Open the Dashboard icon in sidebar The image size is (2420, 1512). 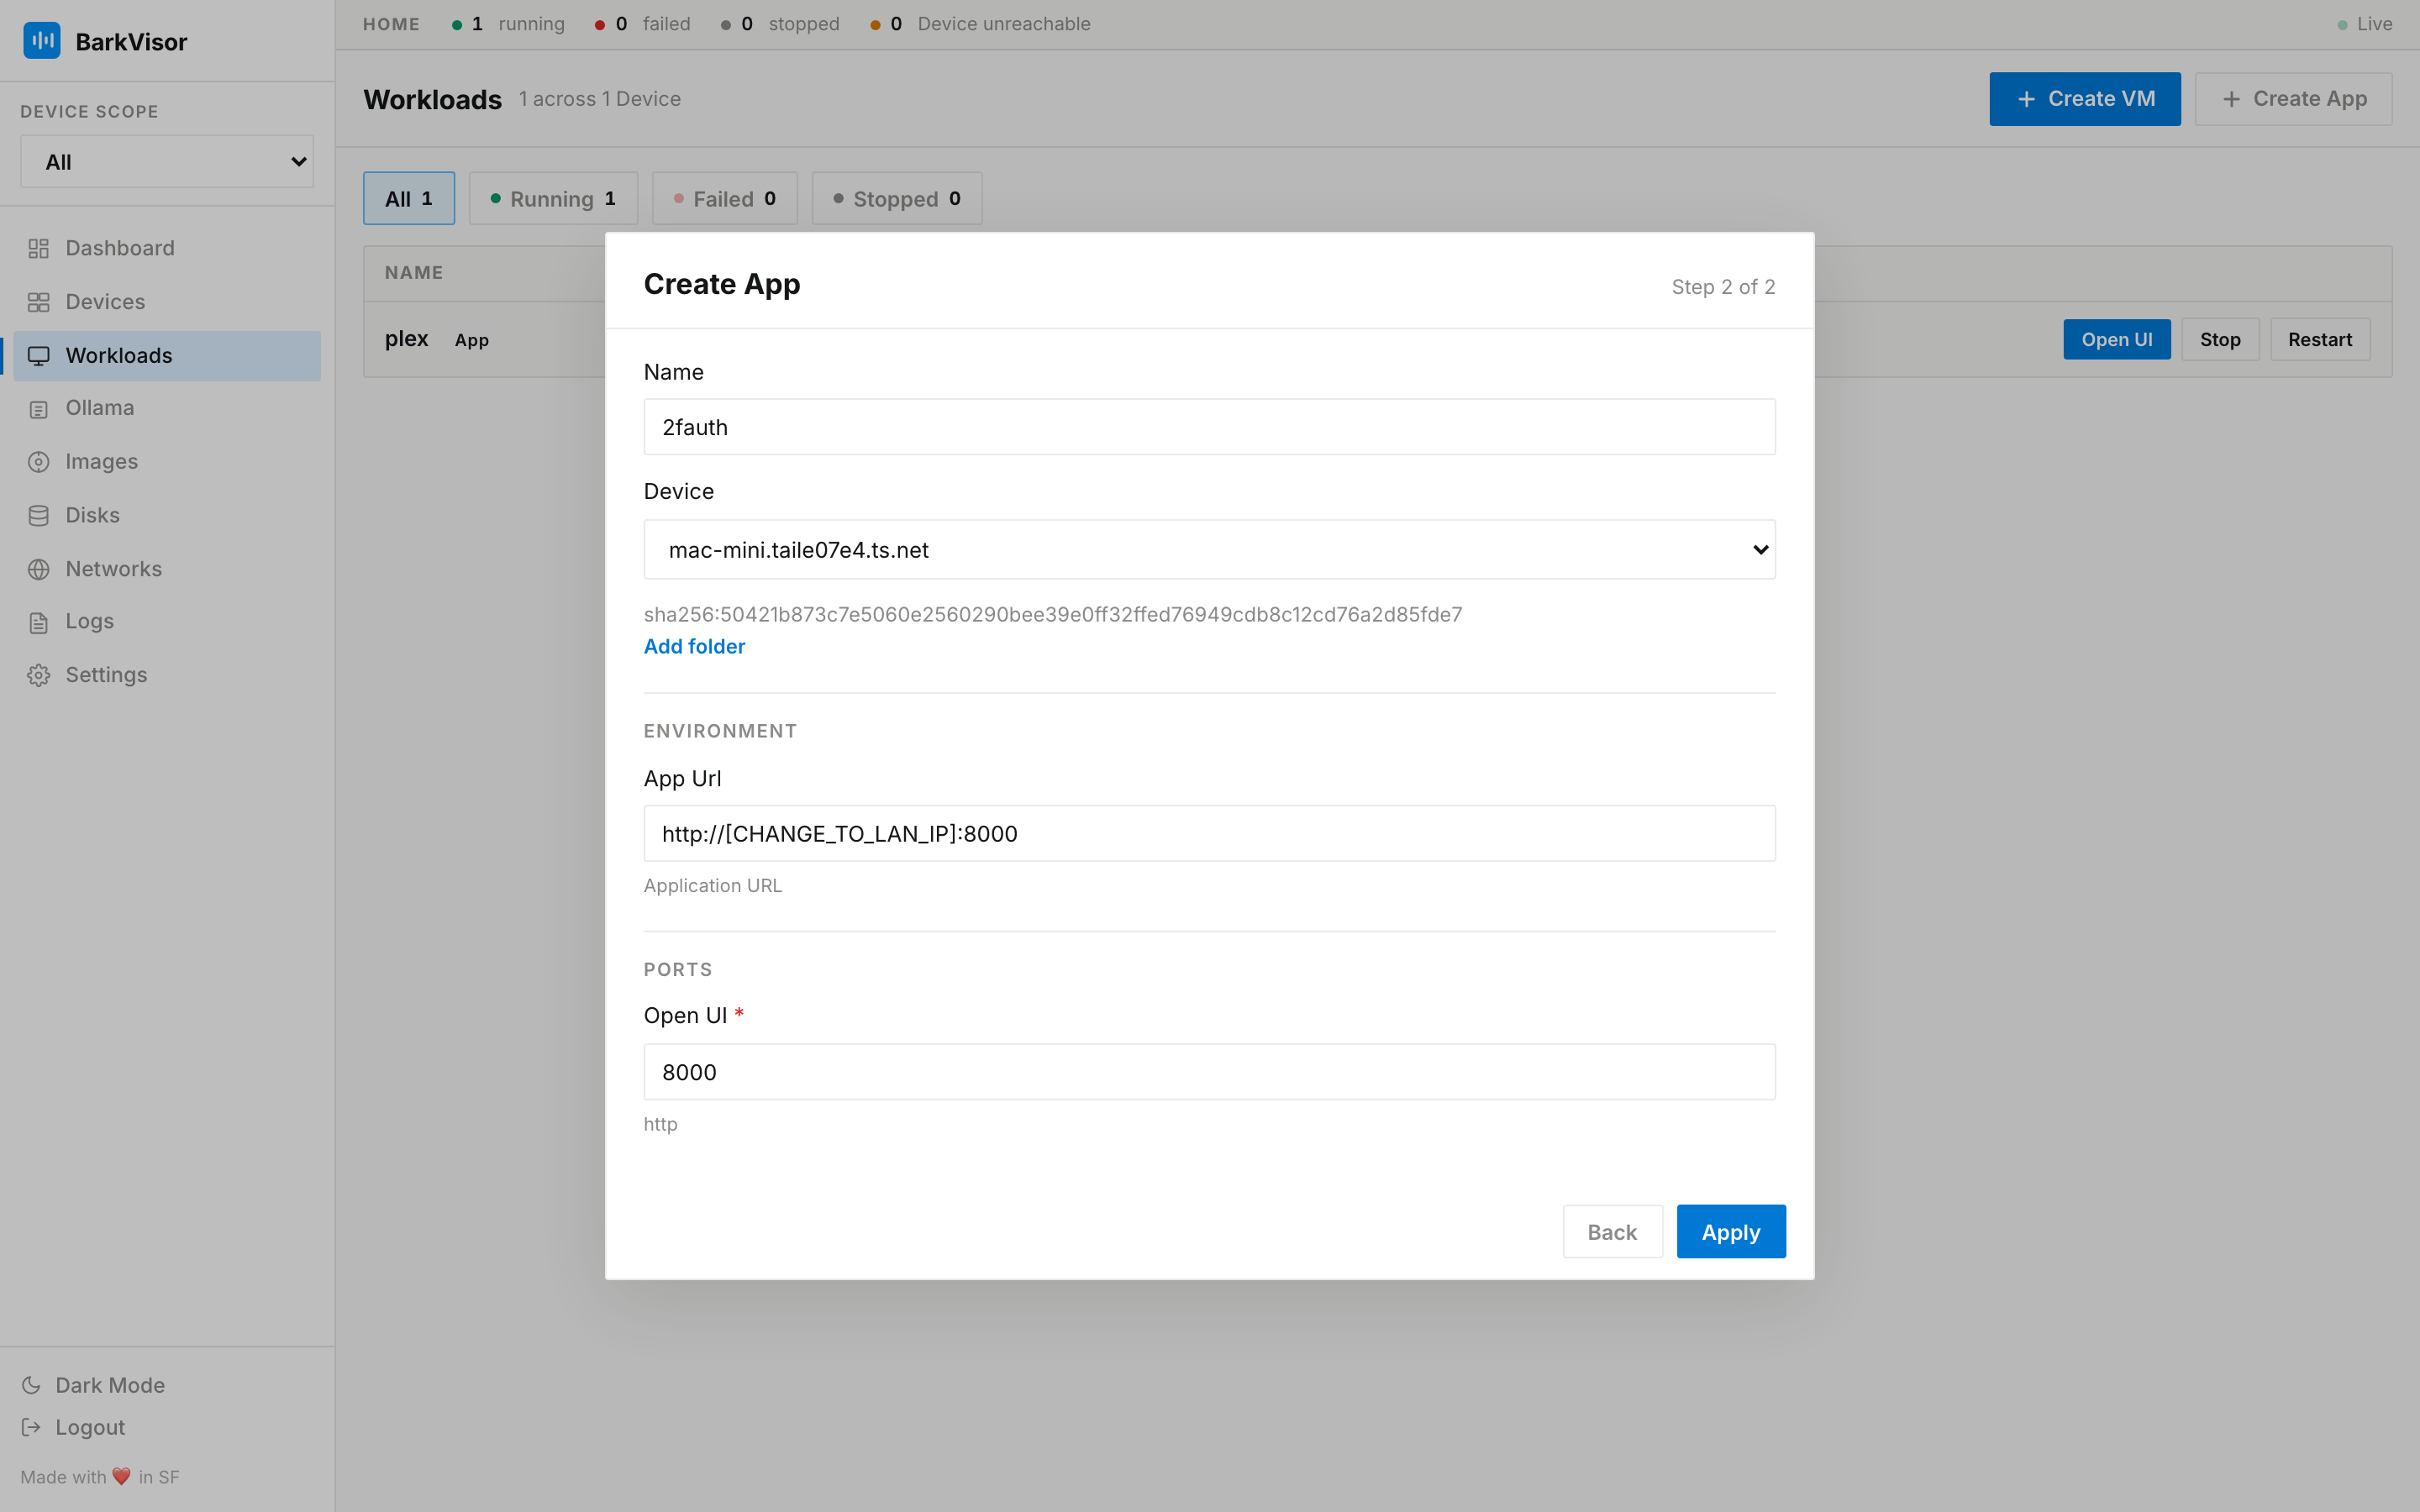[x=38, y=249]
